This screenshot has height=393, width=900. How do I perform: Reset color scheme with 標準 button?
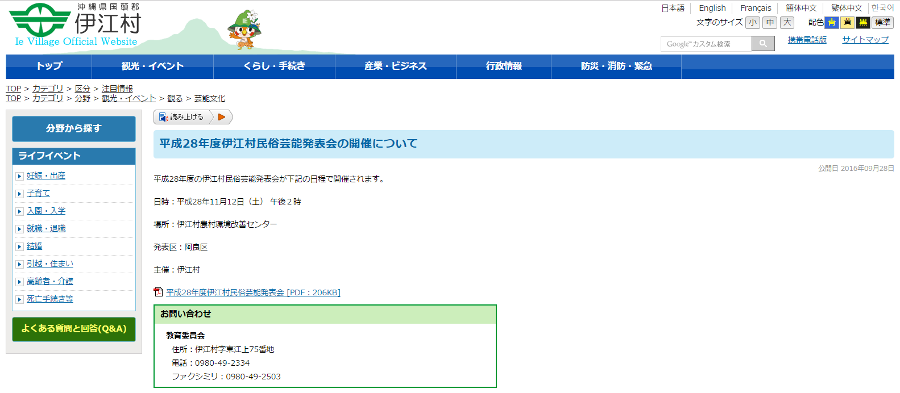coord(882,23)
